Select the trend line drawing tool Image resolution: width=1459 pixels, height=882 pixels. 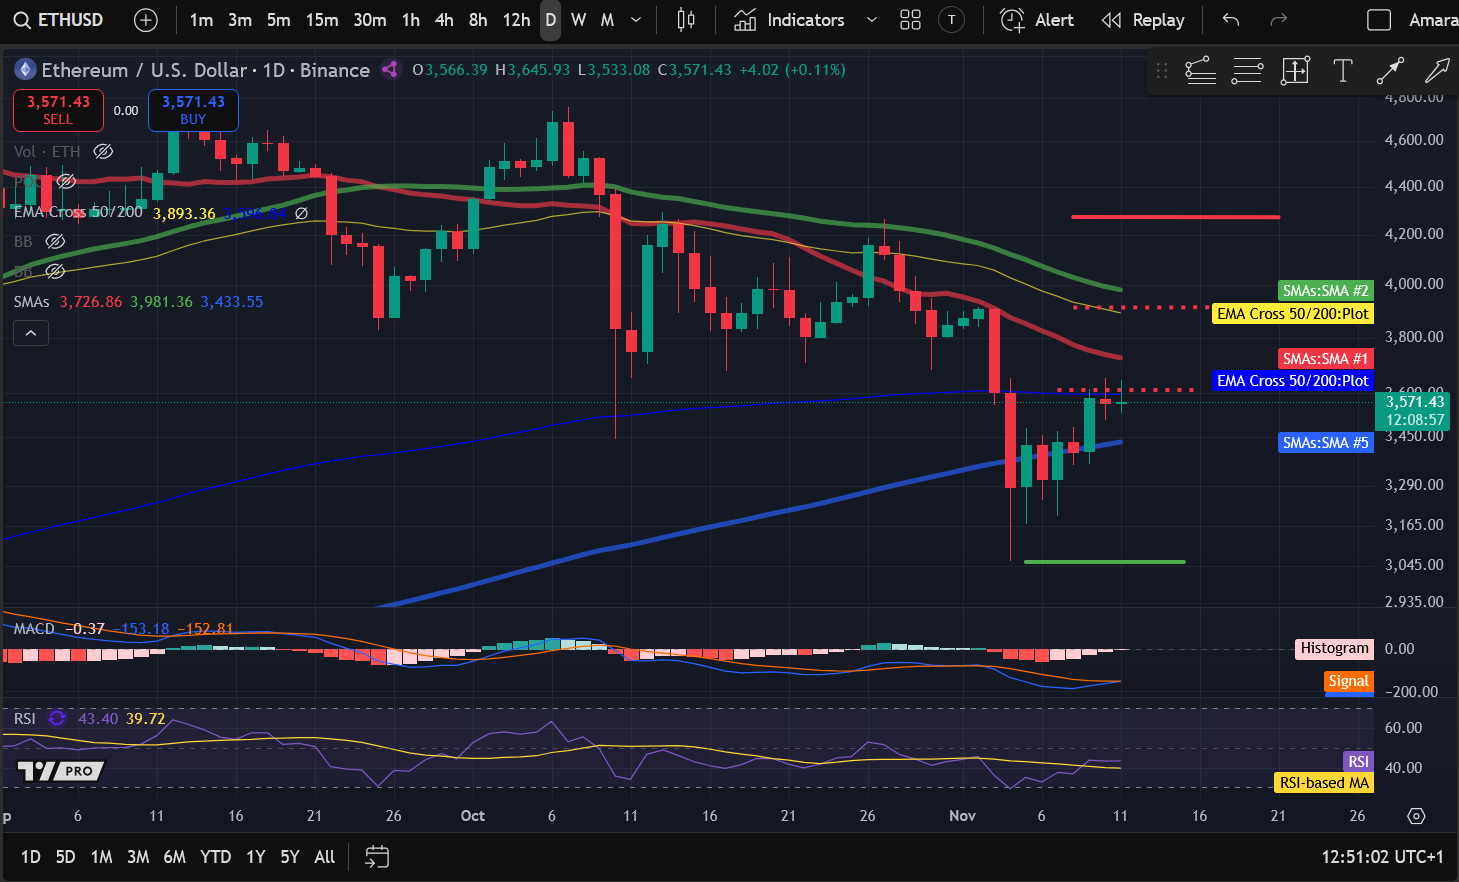pos(1389,70)
